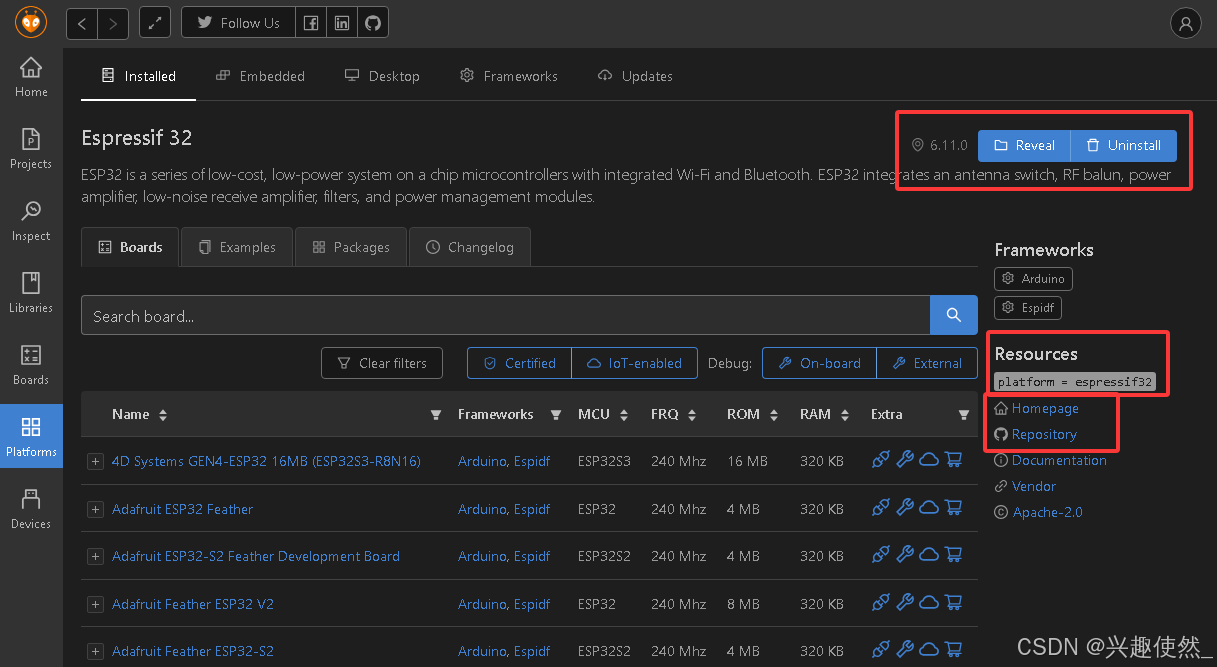
Task: Open Libraries in sidebar
Action: [x=31, y=293]
